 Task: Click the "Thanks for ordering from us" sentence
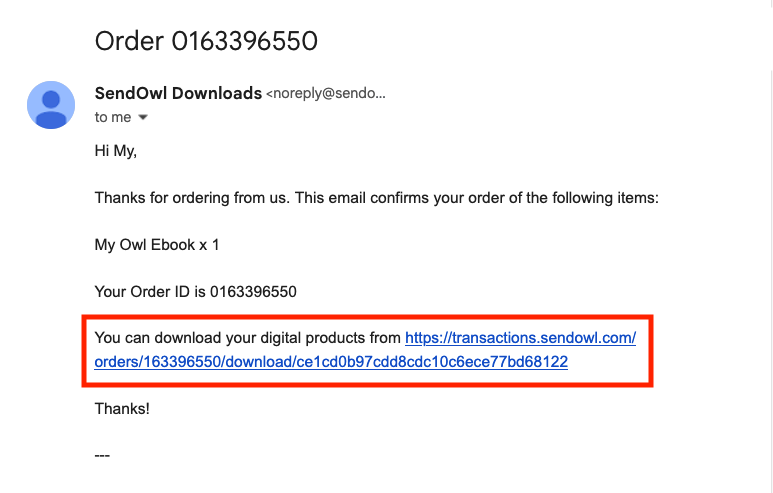pyautogui.click(x=192, y=198)
